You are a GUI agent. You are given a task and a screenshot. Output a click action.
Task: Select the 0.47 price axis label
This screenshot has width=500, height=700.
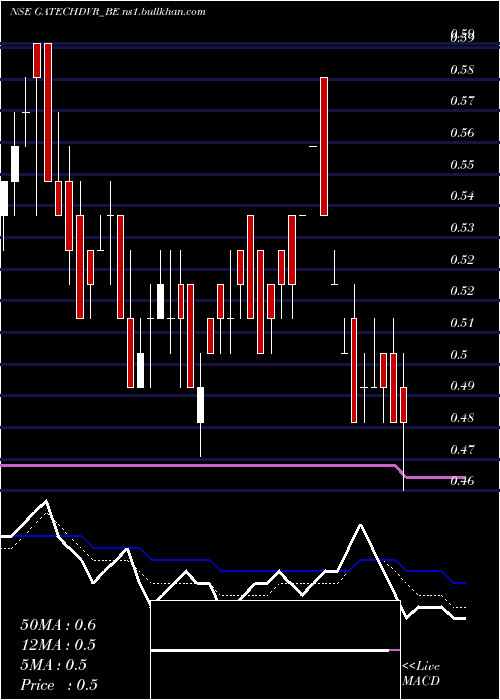click(x=462, y=449)
